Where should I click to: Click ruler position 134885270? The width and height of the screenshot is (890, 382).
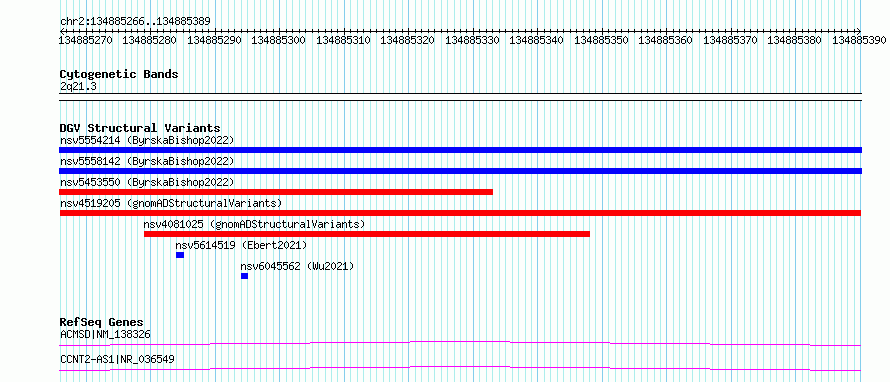click(x=86, y=40)
